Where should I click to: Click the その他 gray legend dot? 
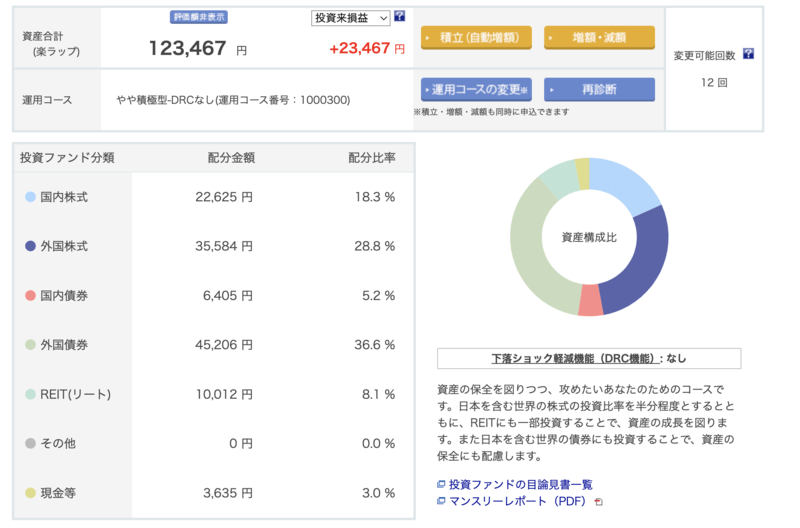[x=30, y=443]
